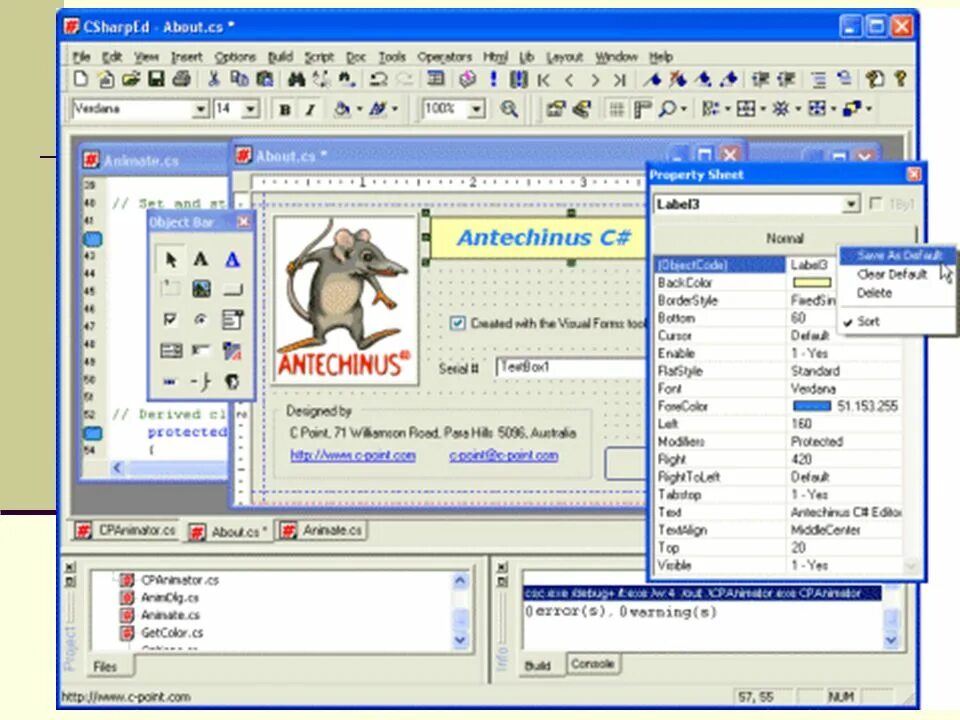The width and height of the screenshot is (960, 720).
Task: Select the list box tool in Object Bar
Action: click(232, 319)
